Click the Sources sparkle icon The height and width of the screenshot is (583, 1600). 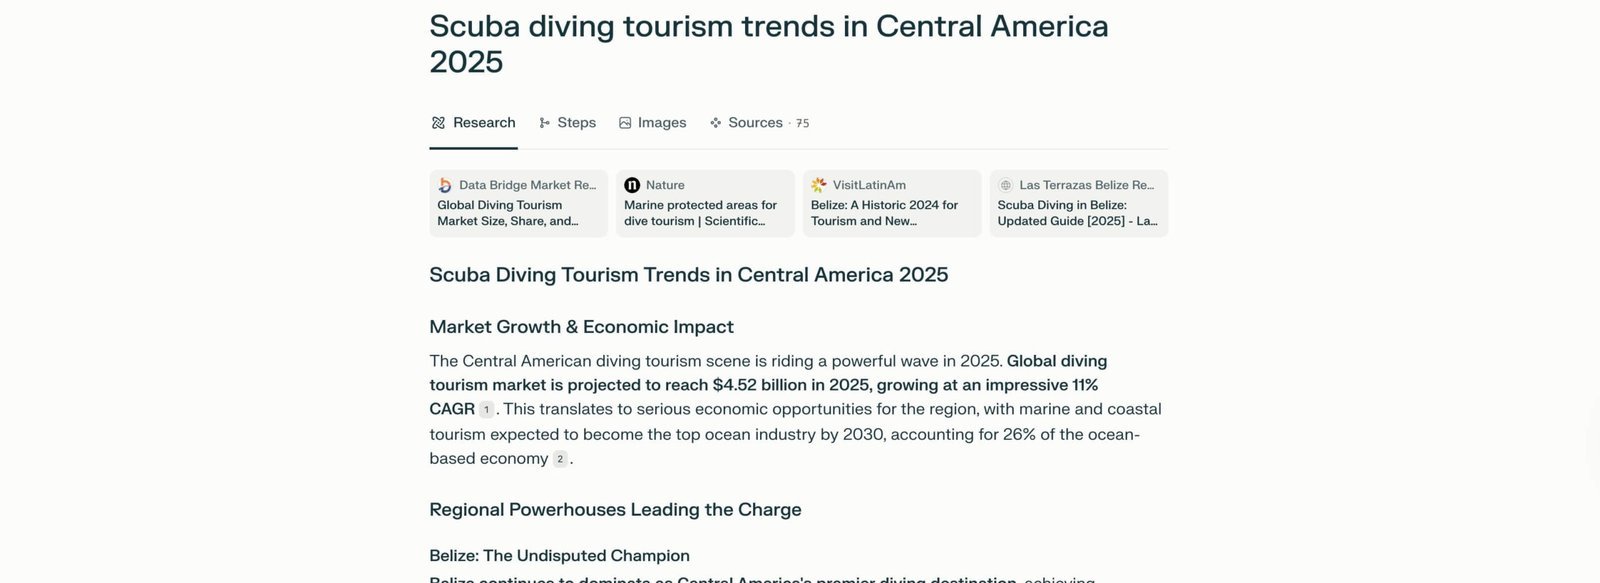coord(716,123)
